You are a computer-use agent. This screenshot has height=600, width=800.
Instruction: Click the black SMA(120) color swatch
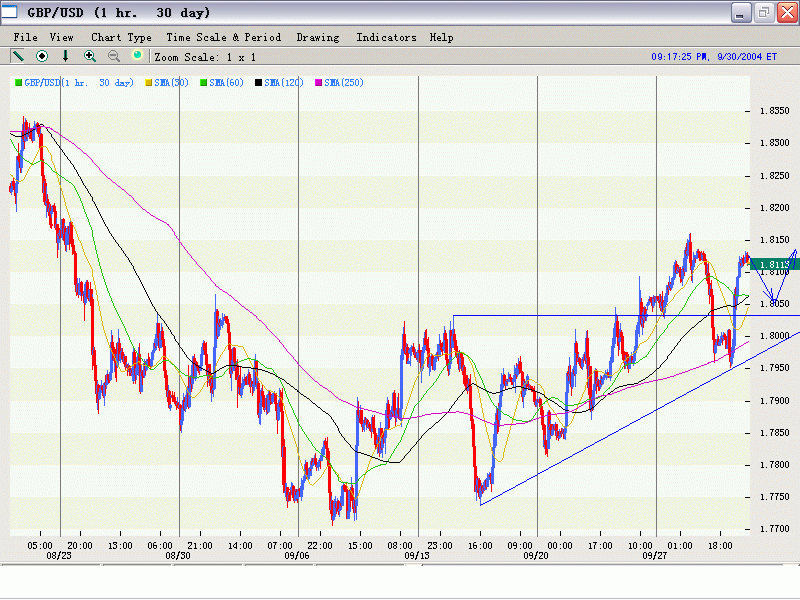pyautogui.click(x=259, y=82)
